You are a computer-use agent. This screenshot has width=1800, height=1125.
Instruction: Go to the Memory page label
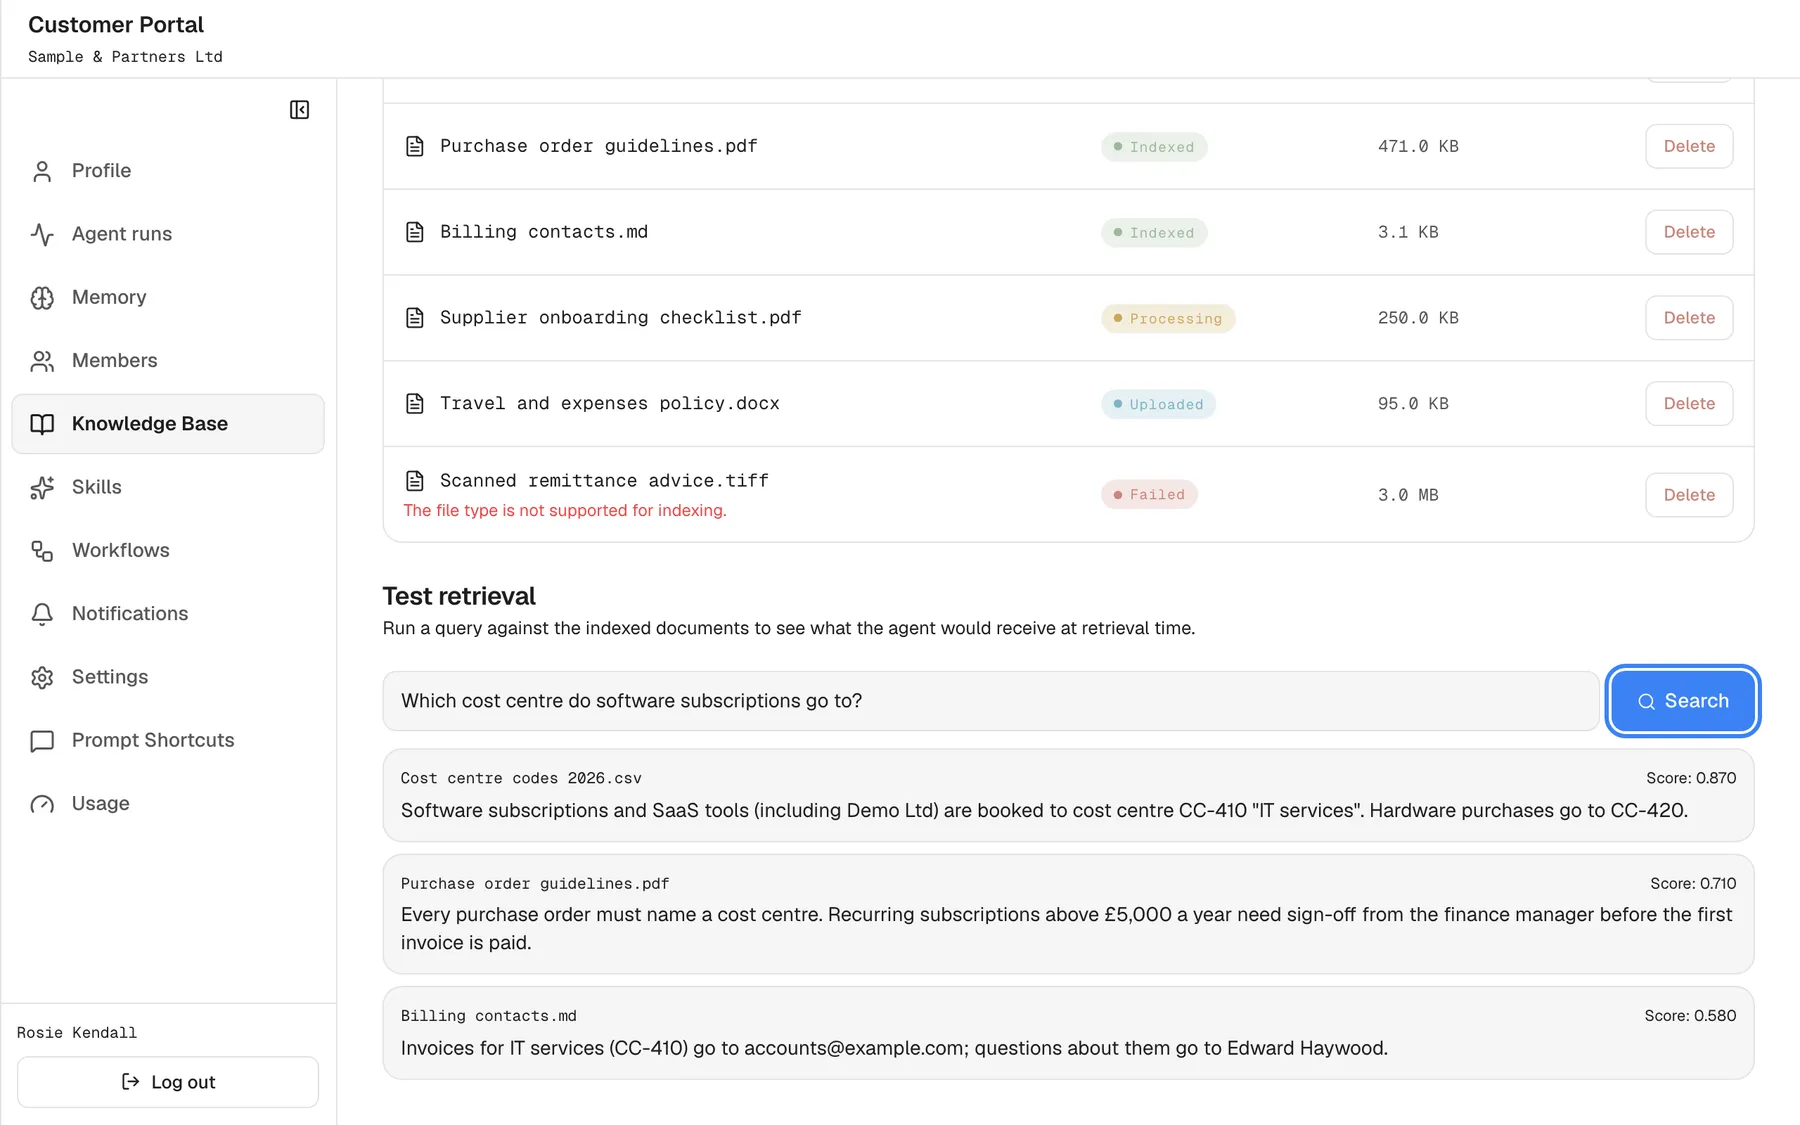(109, 297)
